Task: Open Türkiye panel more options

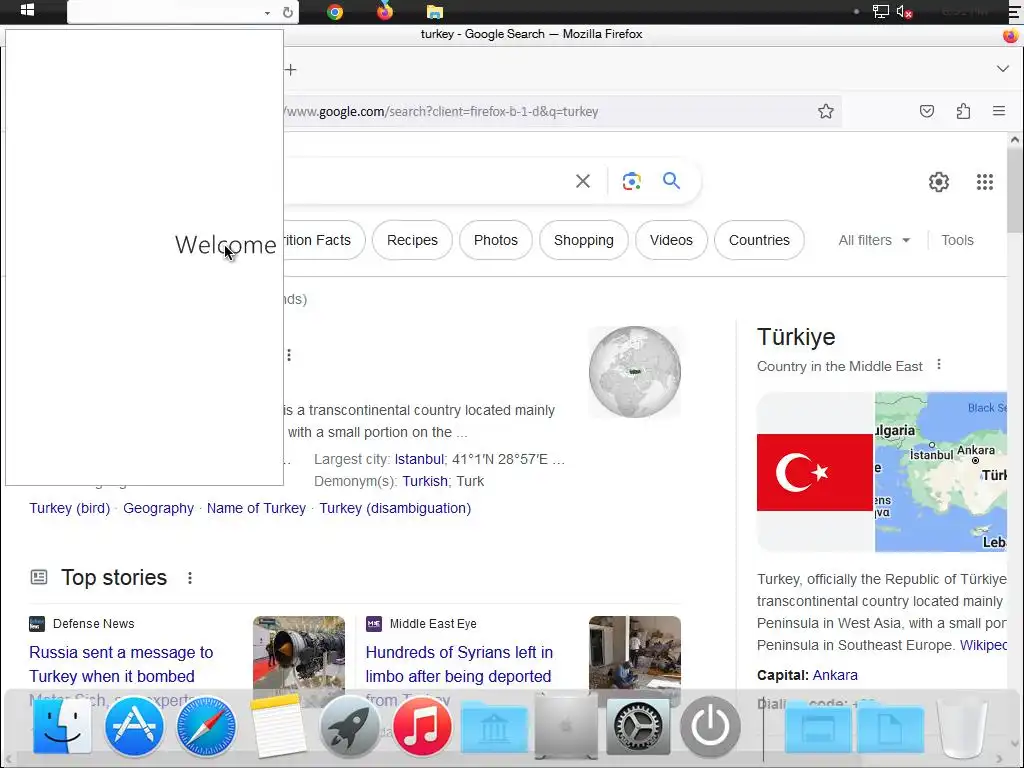Action: tap(939, 364)
